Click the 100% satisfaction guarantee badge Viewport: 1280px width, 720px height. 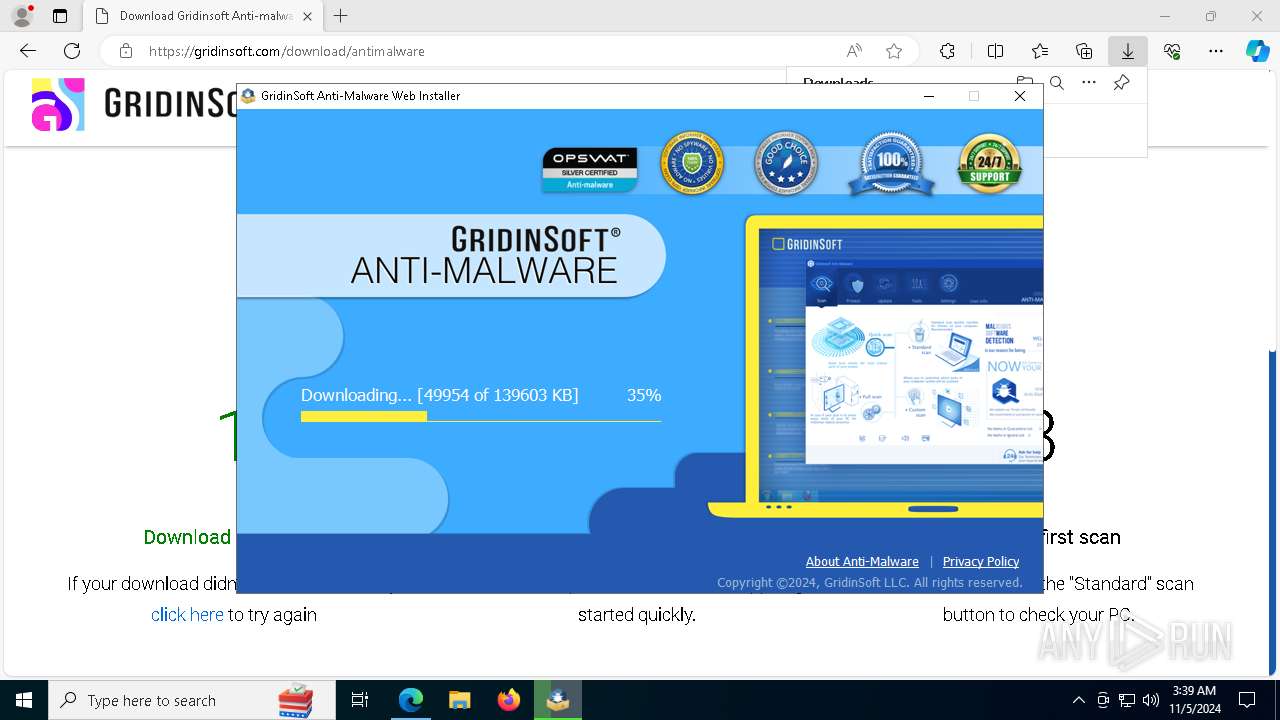pyautogui.click(x=890, y=163)
